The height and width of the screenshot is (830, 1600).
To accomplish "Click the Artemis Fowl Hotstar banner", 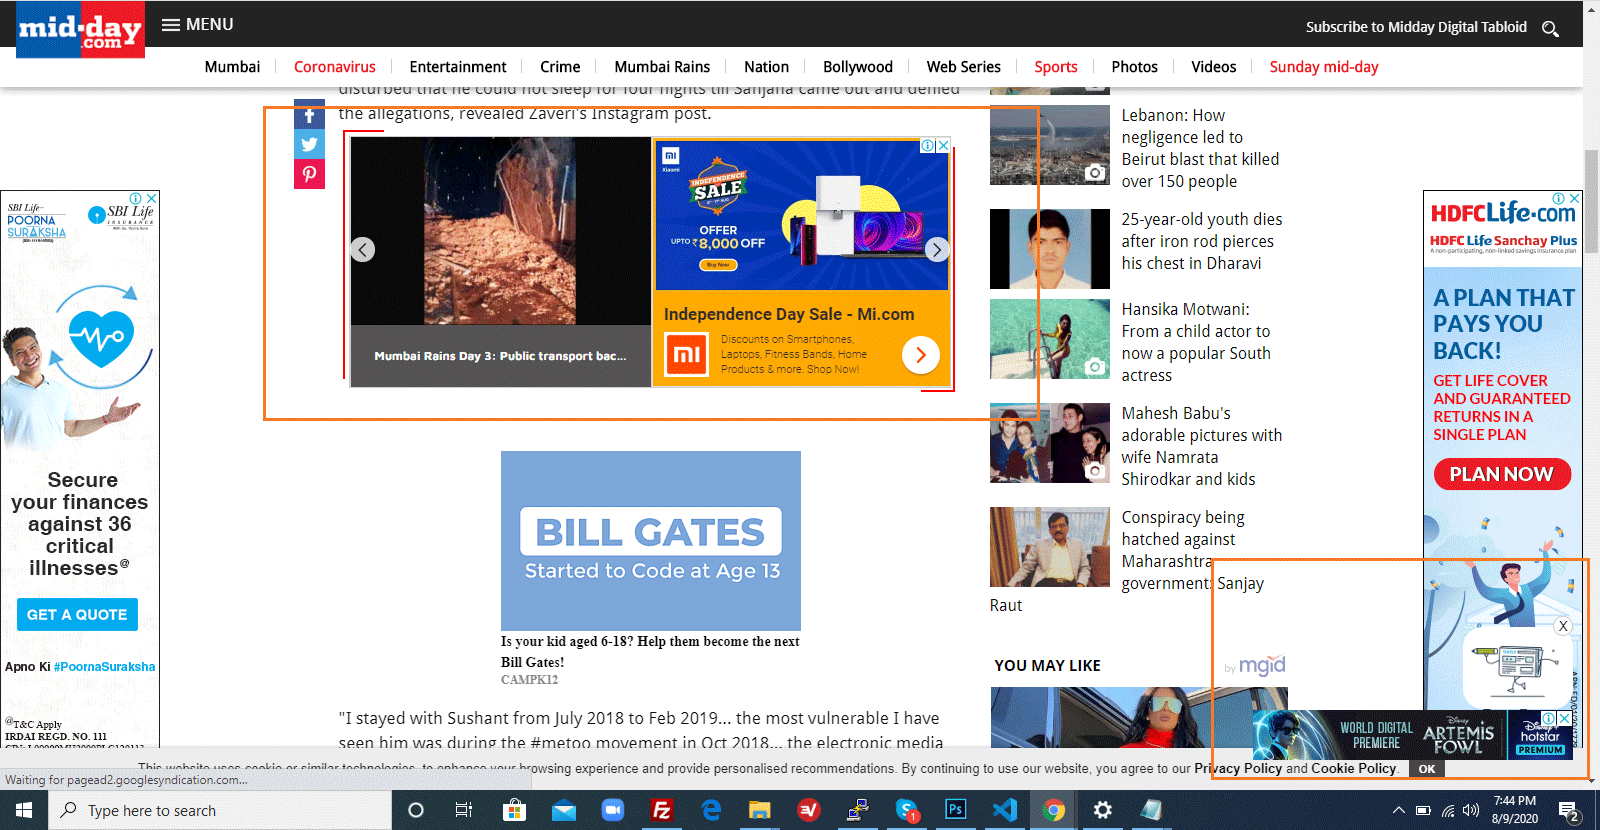I will coord(1411,735).
